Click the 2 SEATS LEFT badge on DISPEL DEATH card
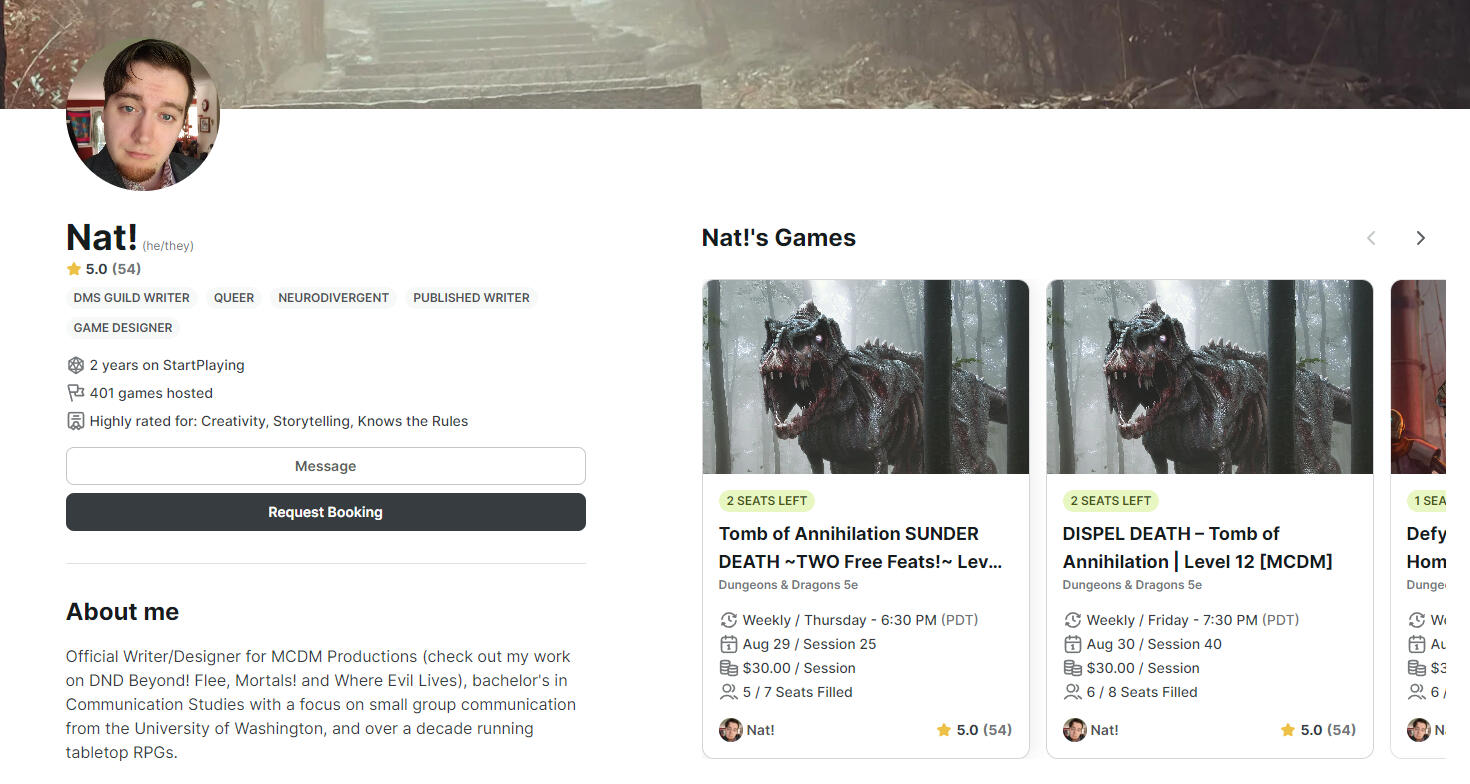 (1110, 501)
